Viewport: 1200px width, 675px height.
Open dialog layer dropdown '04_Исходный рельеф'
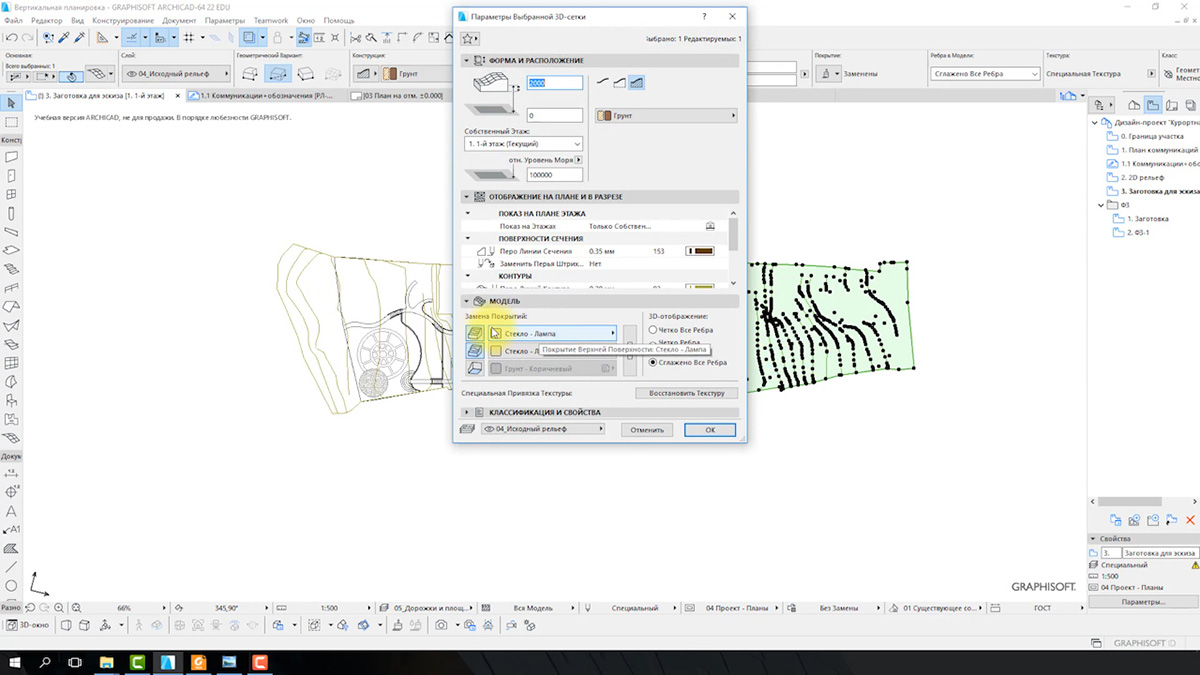[x=542, y=429]
